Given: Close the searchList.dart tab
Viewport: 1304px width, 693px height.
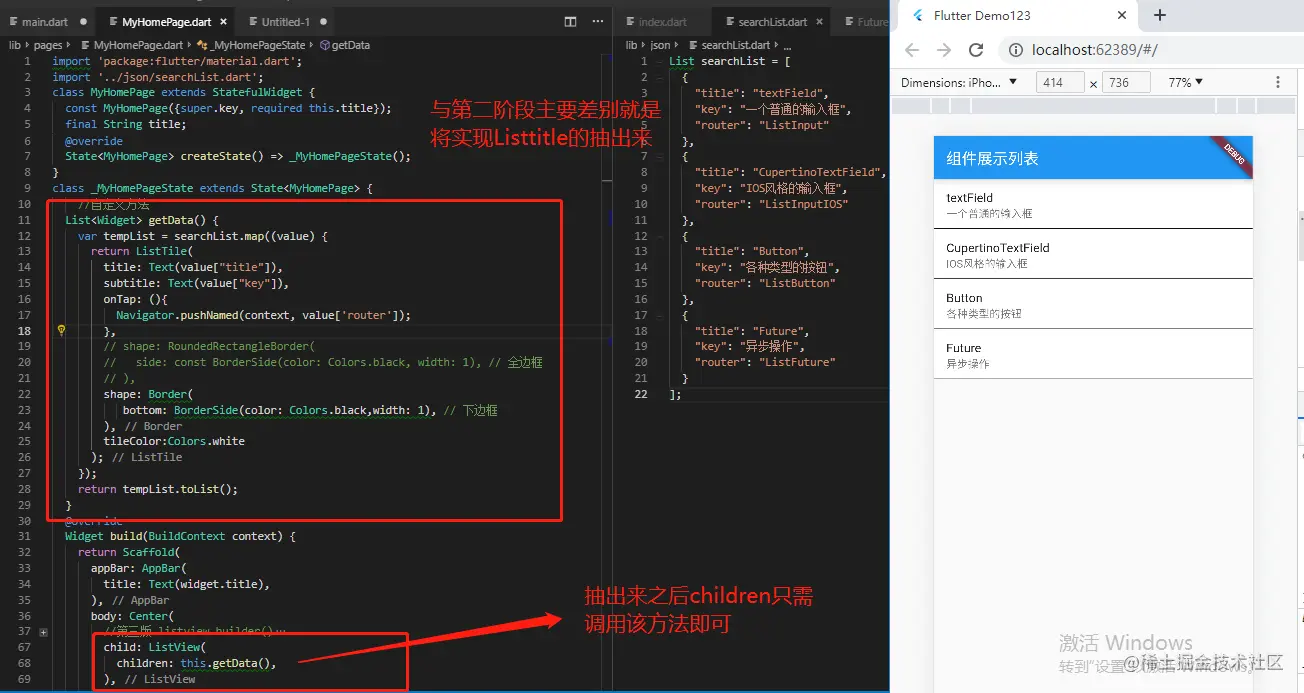Looking at the screenshot, I should tap(821, 21).
